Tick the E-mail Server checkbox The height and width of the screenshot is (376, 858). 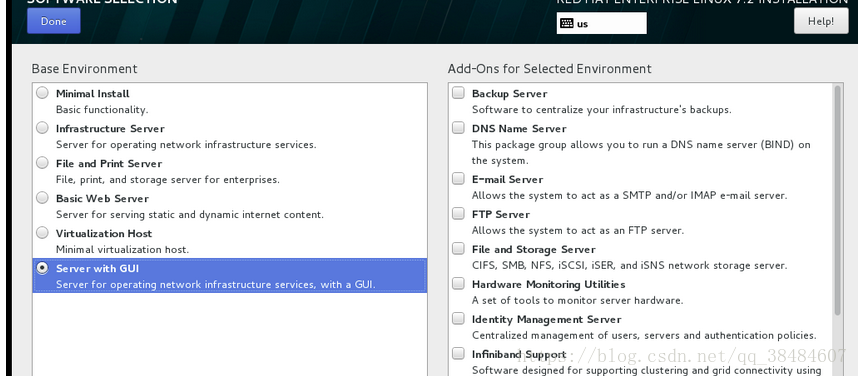[x=458, y=179]
